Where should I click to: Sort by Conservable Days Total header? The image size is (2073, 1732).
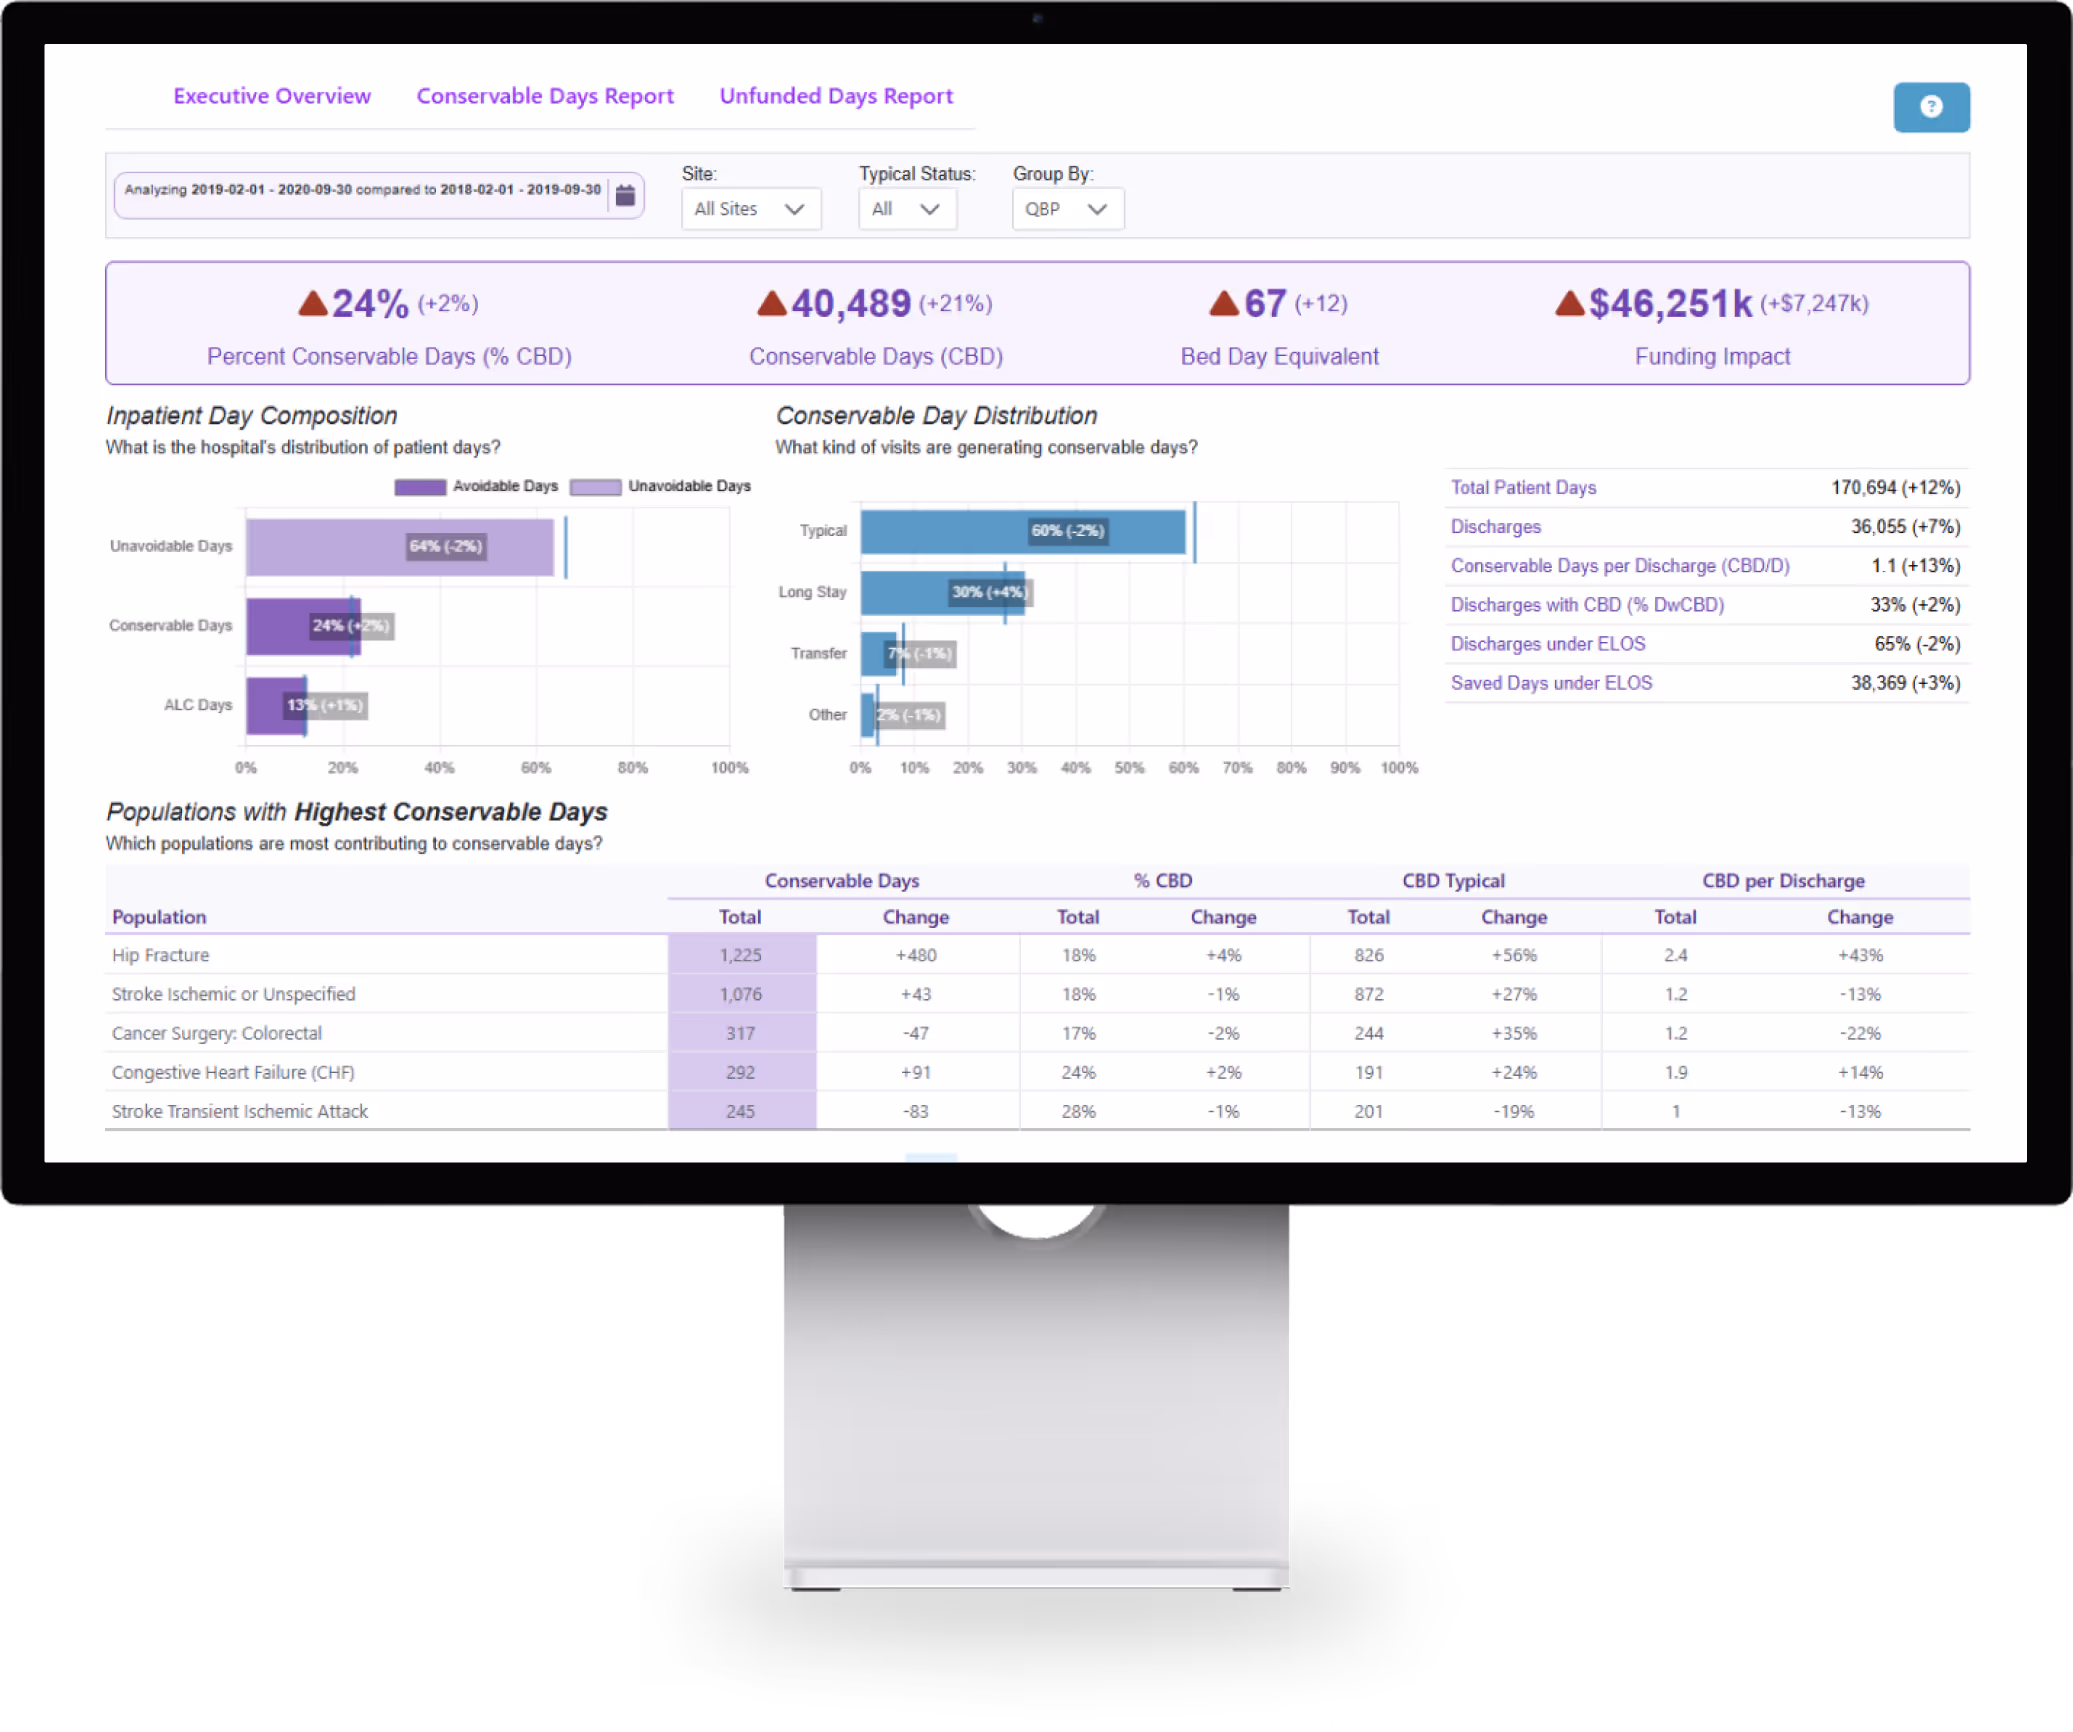tap(740, 917)
